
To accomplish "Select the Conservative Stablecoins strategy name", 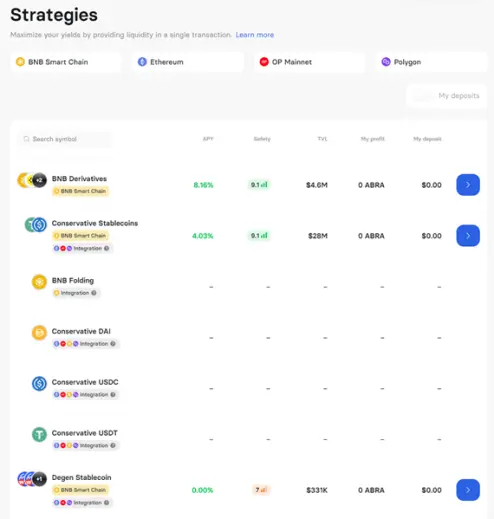I will [95, 223].
